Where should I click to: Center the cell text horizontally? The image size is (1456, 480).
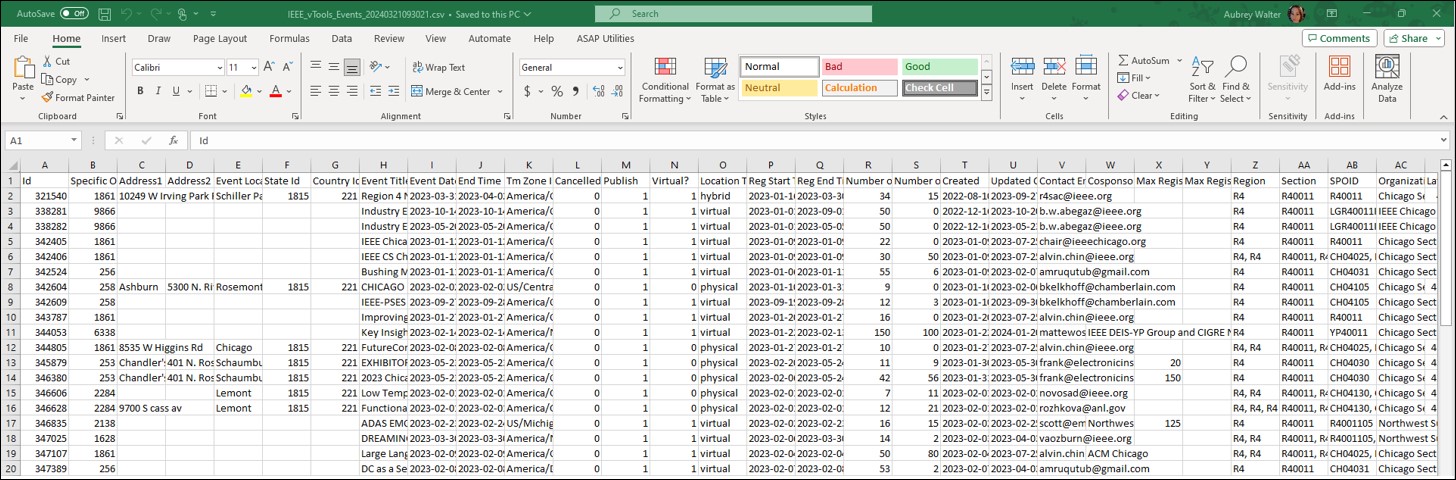tap(334, 91)
